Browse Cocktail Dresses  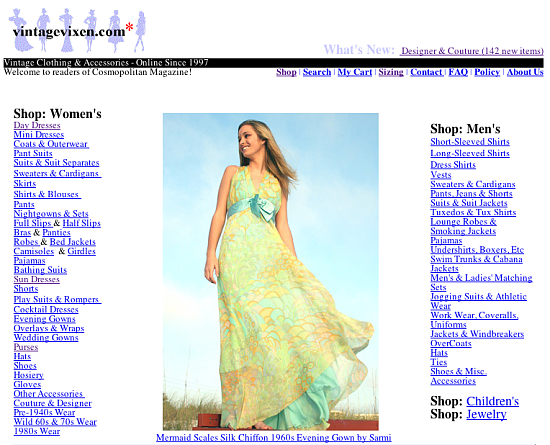(x=46, y=309)
